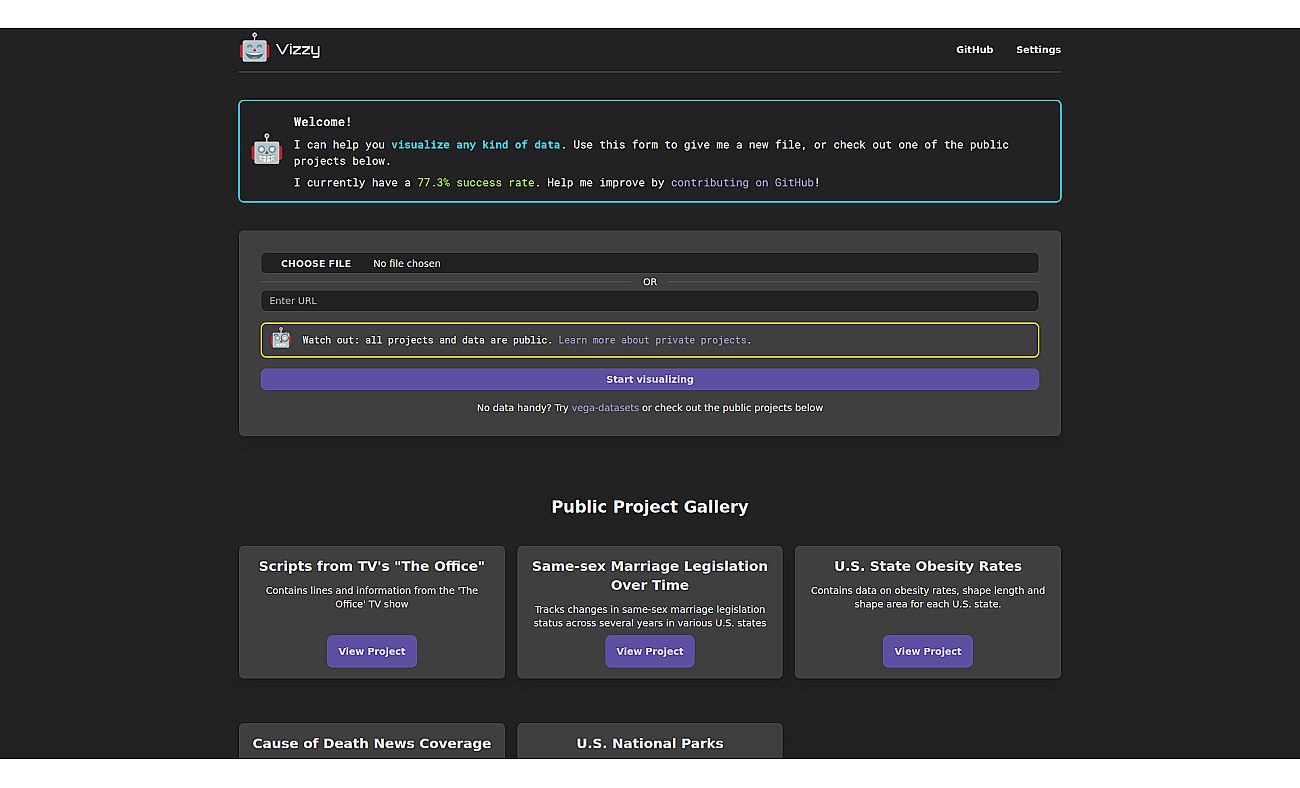Click the same-sex marriage description text

650,616
